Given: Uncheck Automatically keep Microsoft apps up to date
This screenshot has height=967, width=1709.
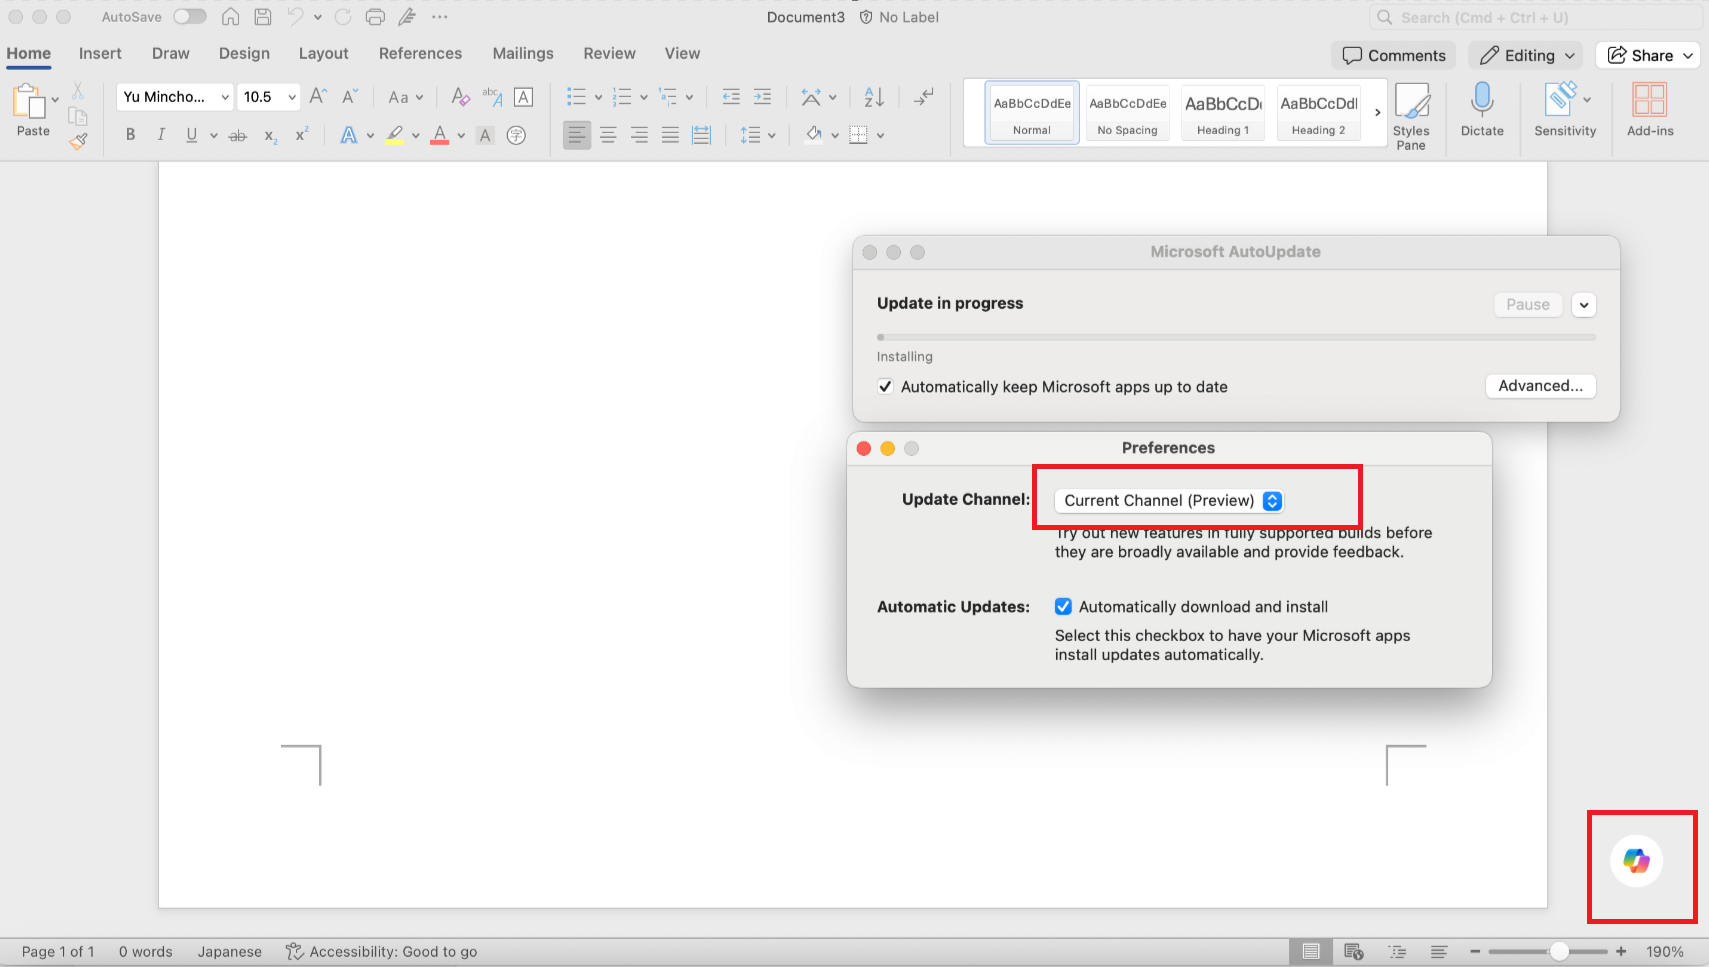Looking at the screenshot, I should [x=885, y=387].
